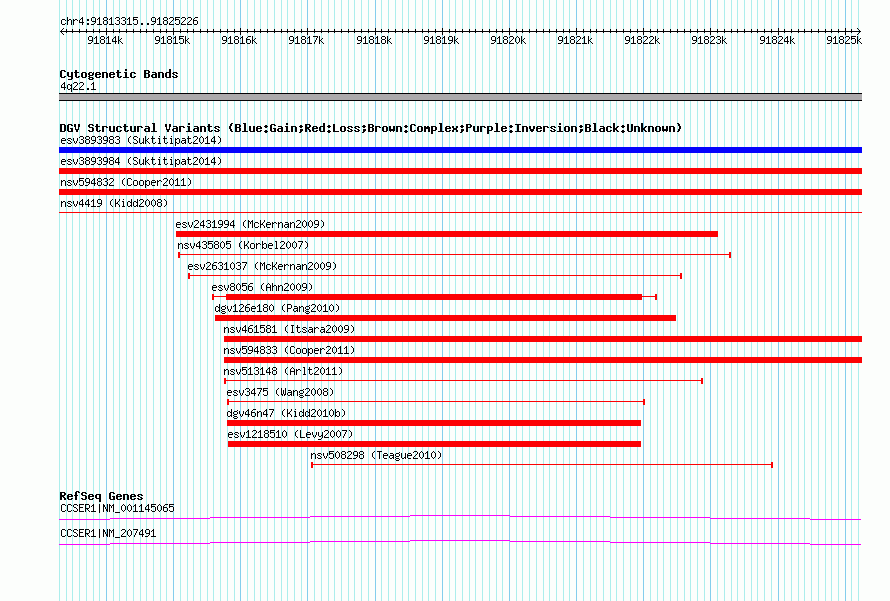890x601 pixels.
Task: Click the nsv594832 (Cooper2011) label
Action: [126, 182]
